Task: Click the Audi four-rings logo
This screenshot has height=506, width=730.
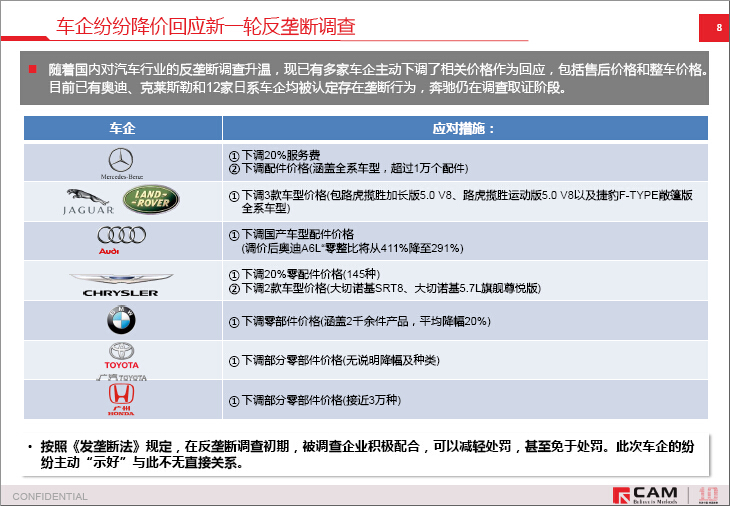Action: pyautogui.click(x=121, y=240)
